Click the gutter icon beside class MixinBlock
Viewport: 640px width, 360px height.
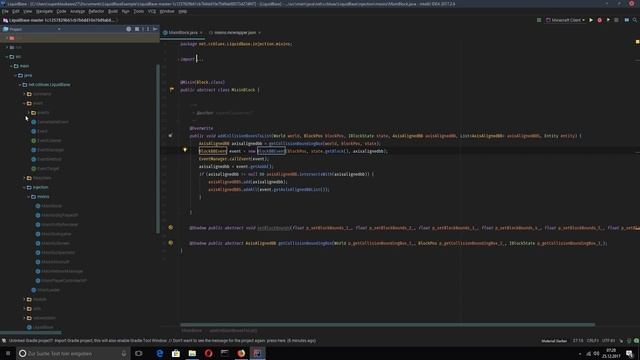(171, 89)
